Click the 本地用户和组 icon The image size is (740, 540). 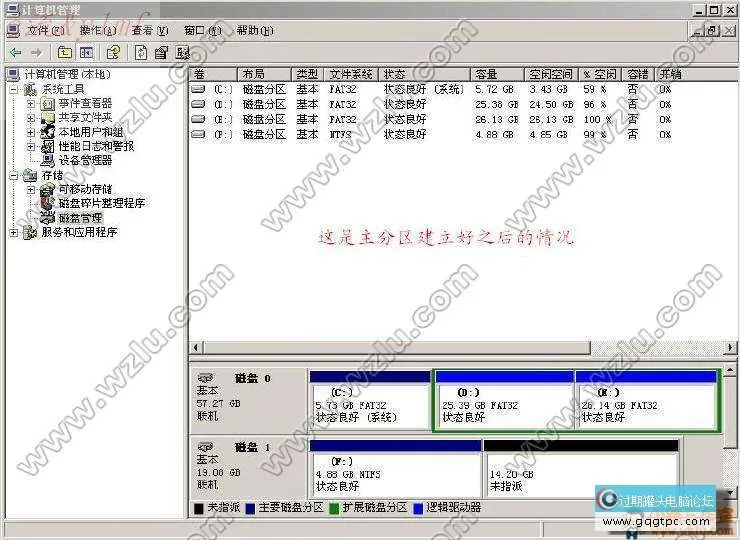click(48, 132)
